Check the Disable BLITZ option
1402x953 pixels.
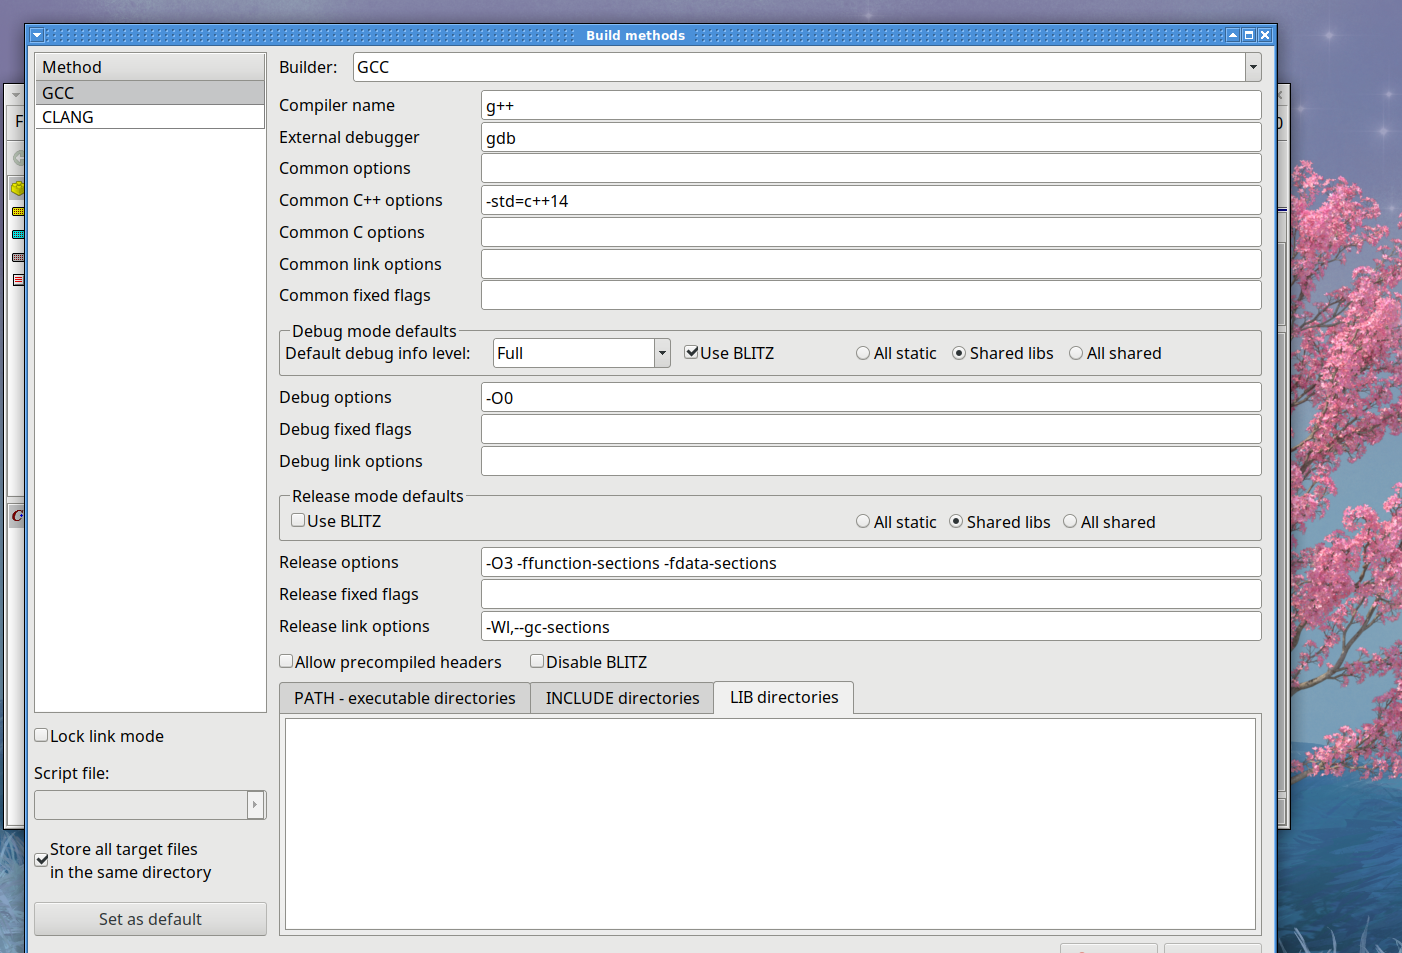537,662
